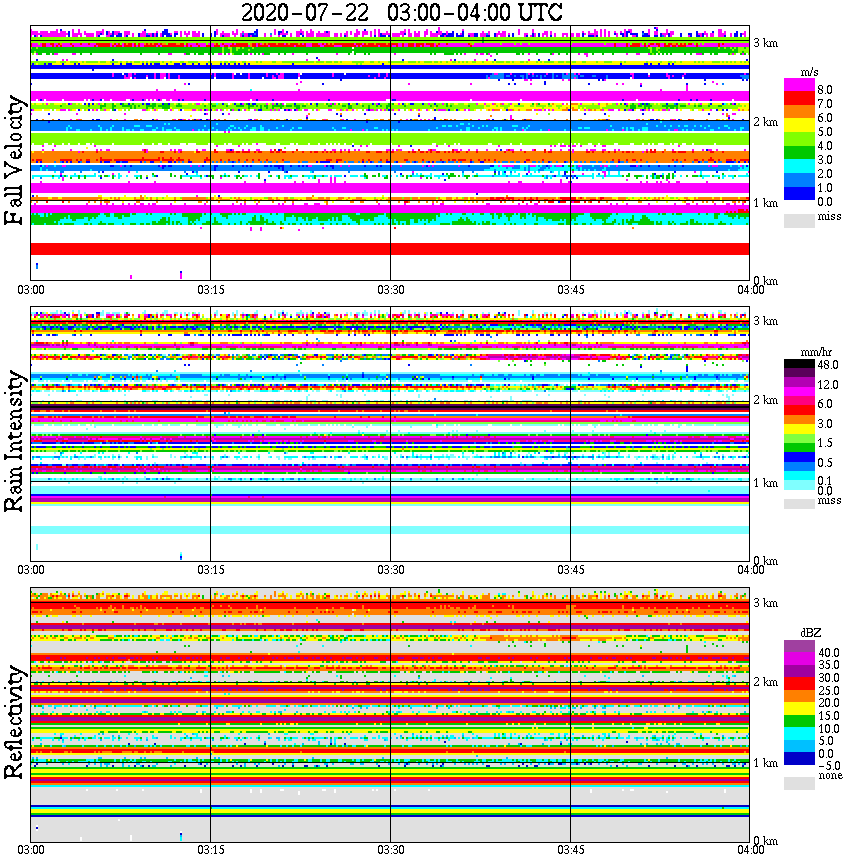Viewport: 850px width, 868px height.
Task: Click the chart title date 2020-07-22
Action: pos(305,13)
